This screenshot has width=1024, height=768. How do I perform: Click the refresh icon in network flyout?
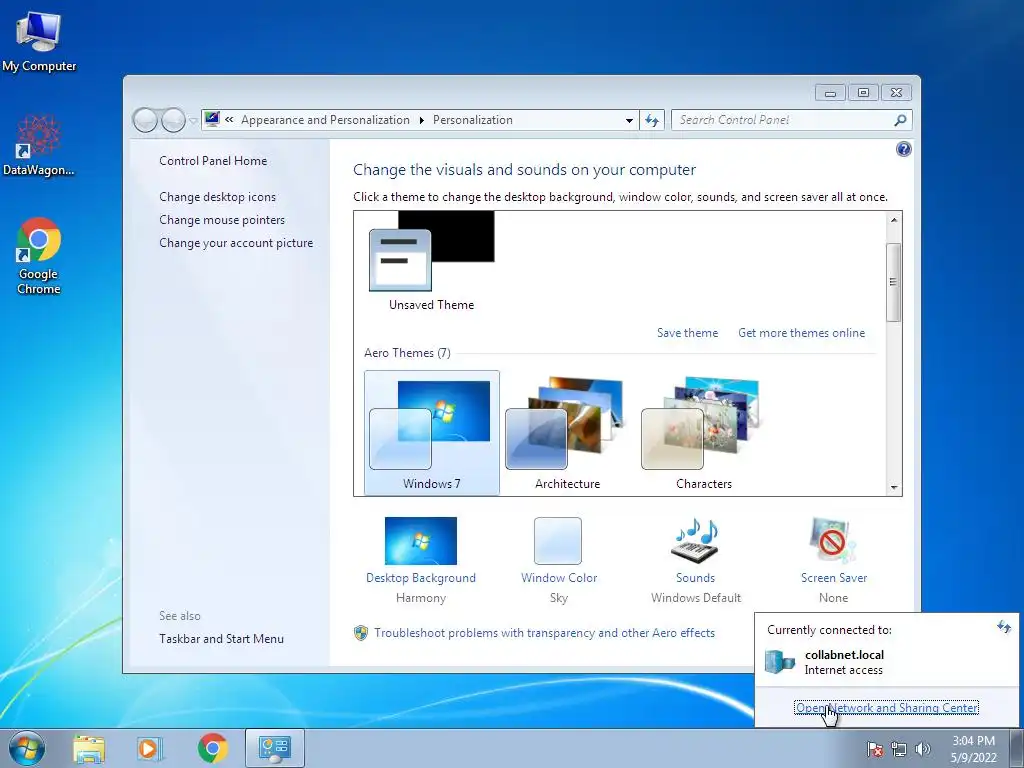pos(1004,628)
